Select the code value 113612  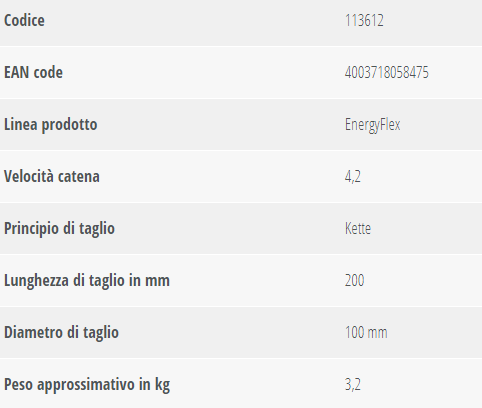point(364,20)
